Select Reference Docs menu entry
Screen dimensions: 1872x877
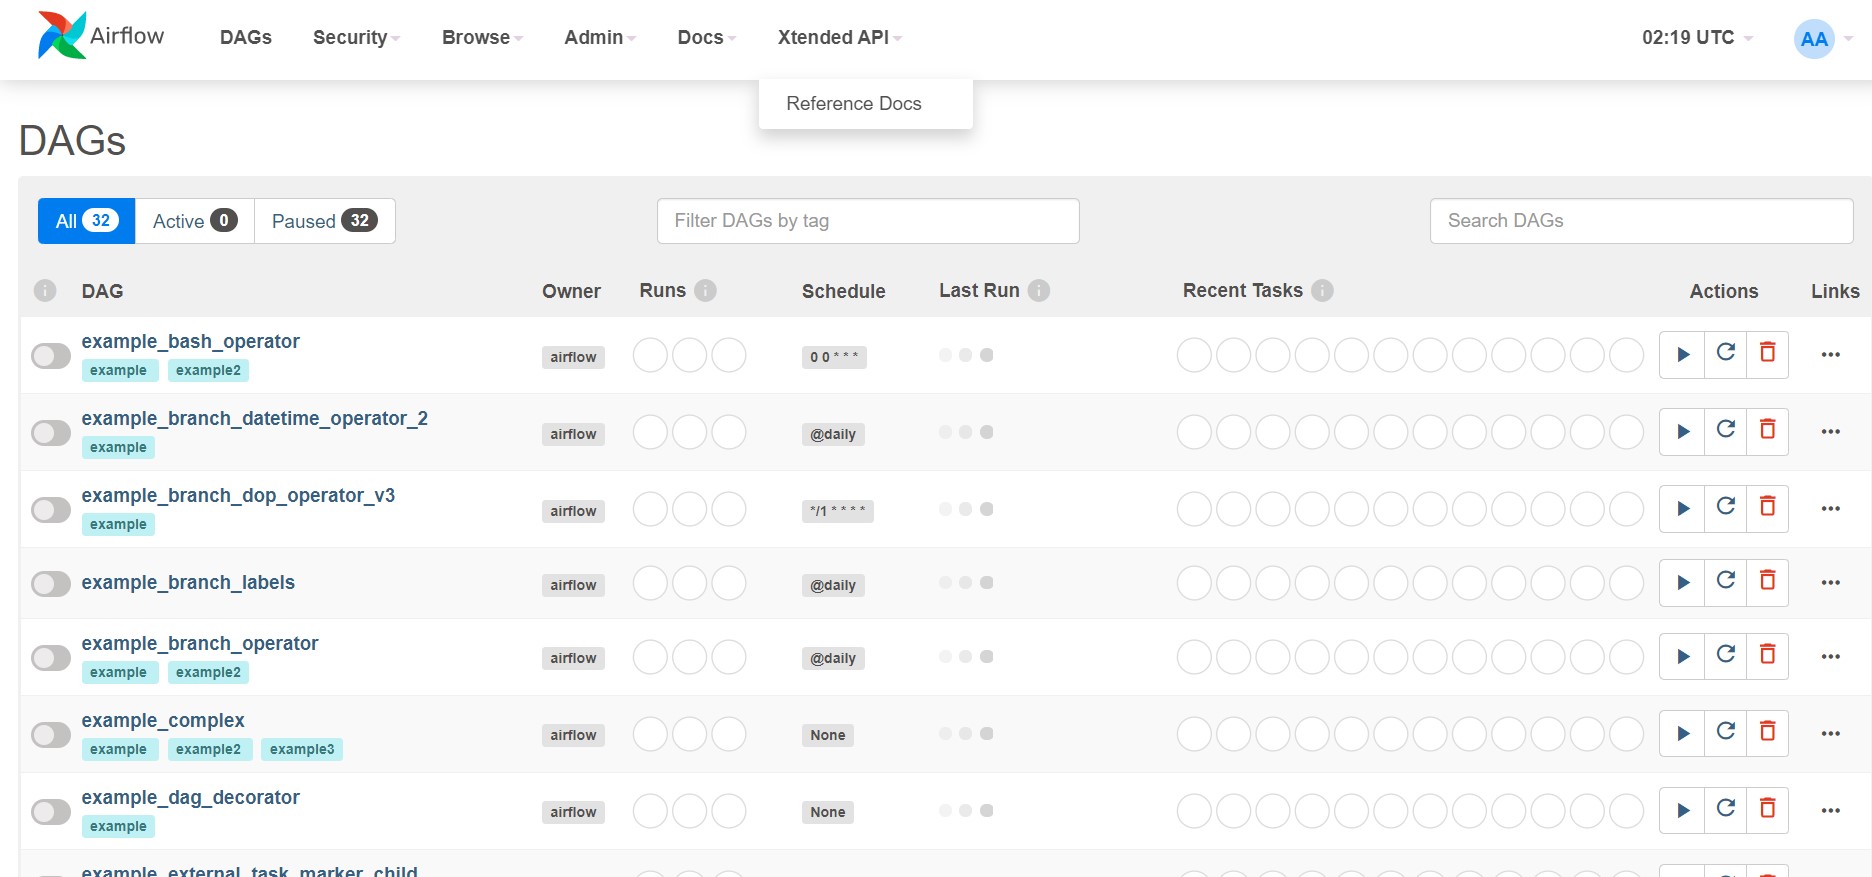coord(854,103)
